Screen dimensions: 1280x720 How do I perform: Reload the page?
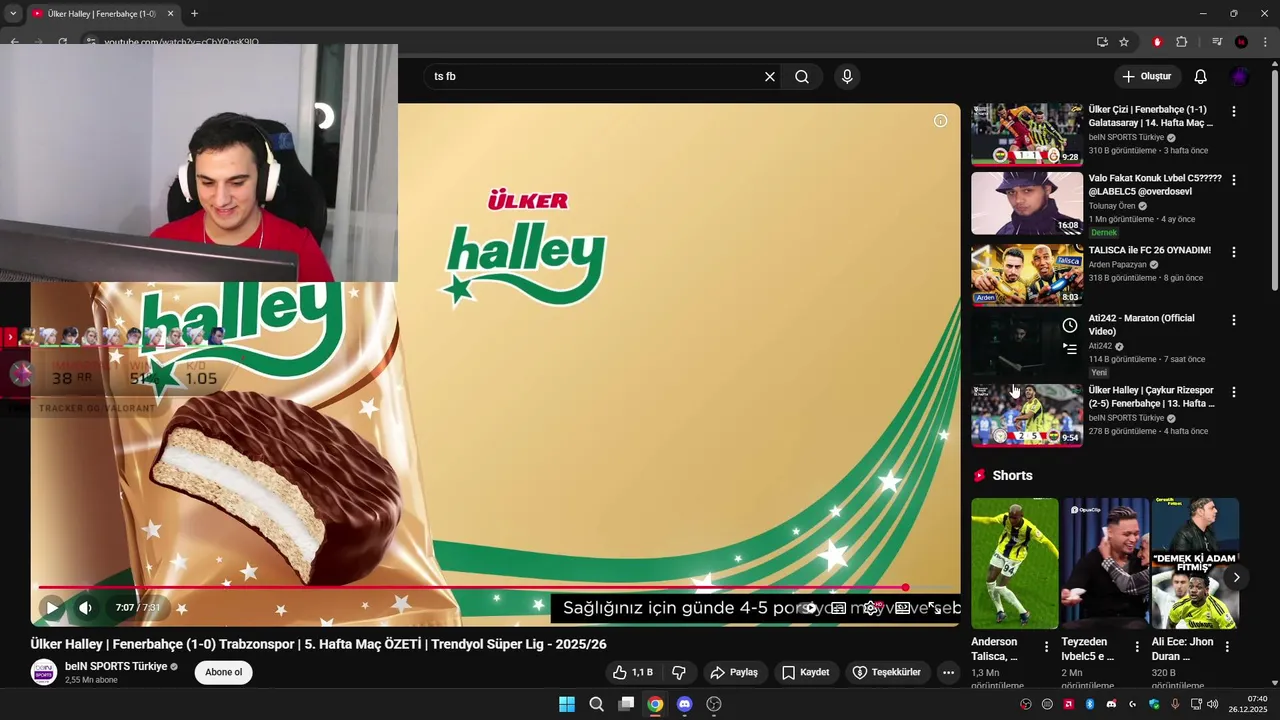point(62,42)
